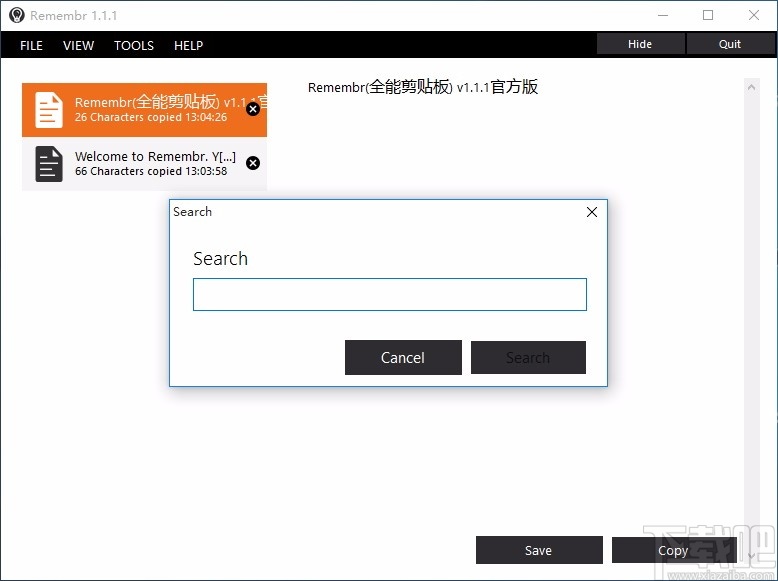The width and height of the screenshot is (778, 581).
Task: Open the HELP menu
Action: tap(189, 46)
